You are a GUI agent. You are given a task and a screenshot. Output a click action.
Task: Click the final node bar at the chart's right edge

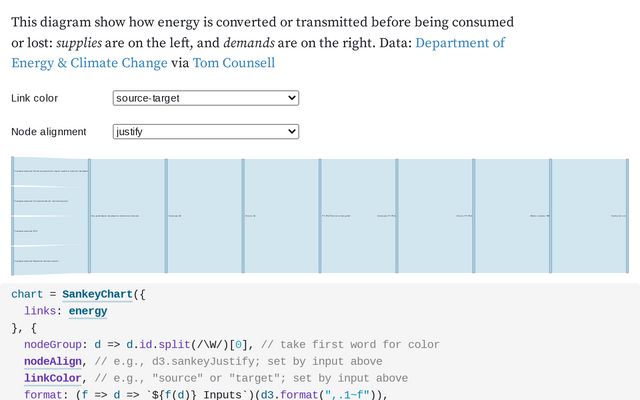tap(627, 216)
